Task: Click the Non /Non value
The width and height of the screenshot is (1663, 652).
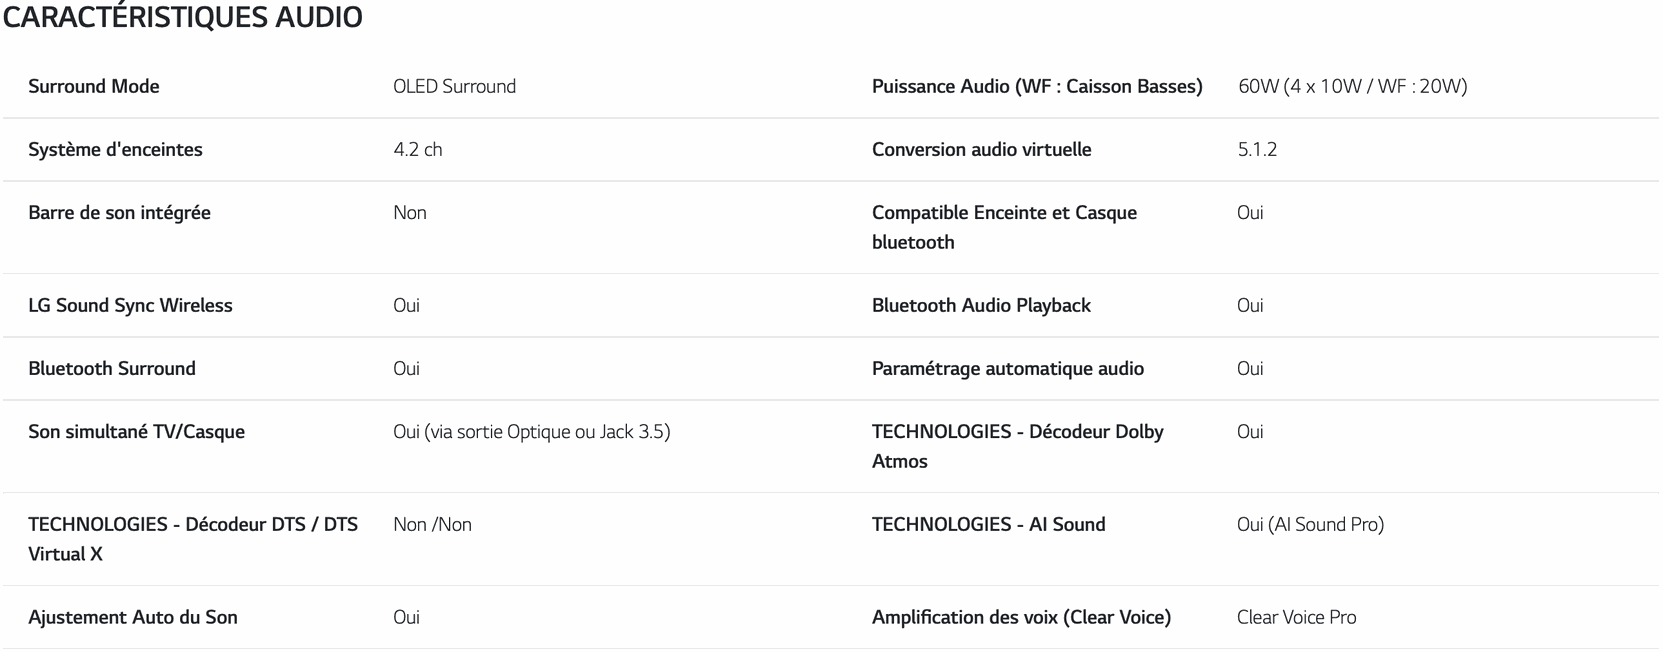Action: pos(432,525)
